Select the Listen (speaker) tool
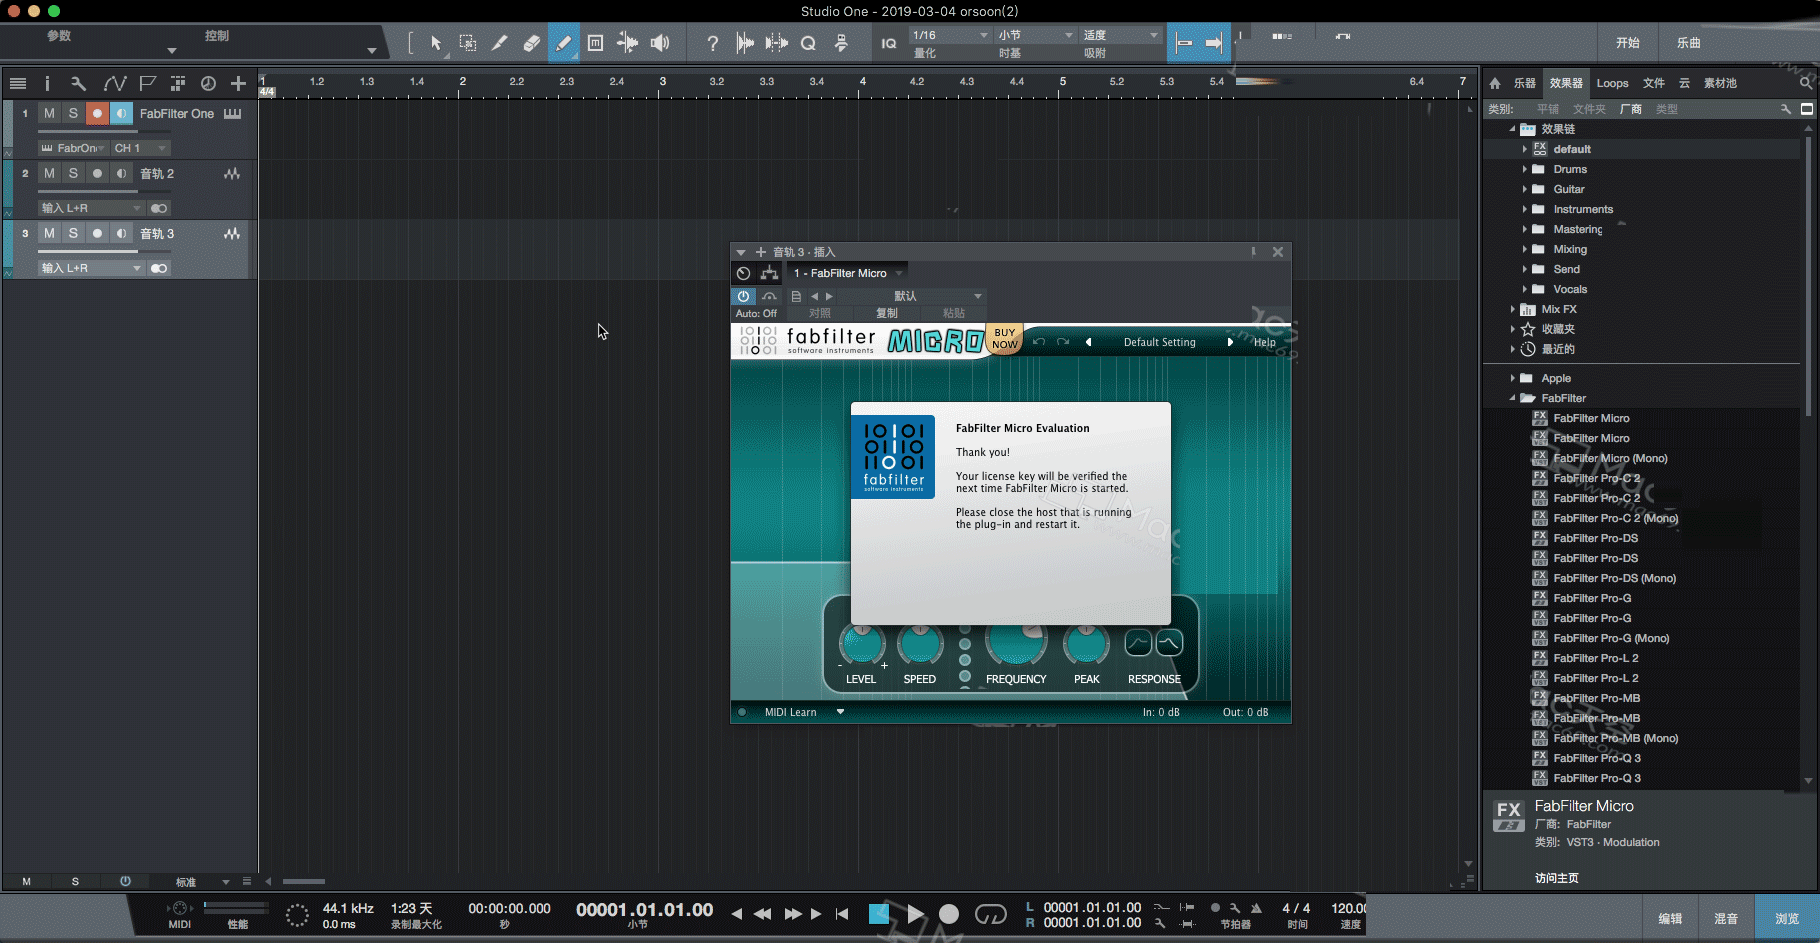 click(660, 43)
